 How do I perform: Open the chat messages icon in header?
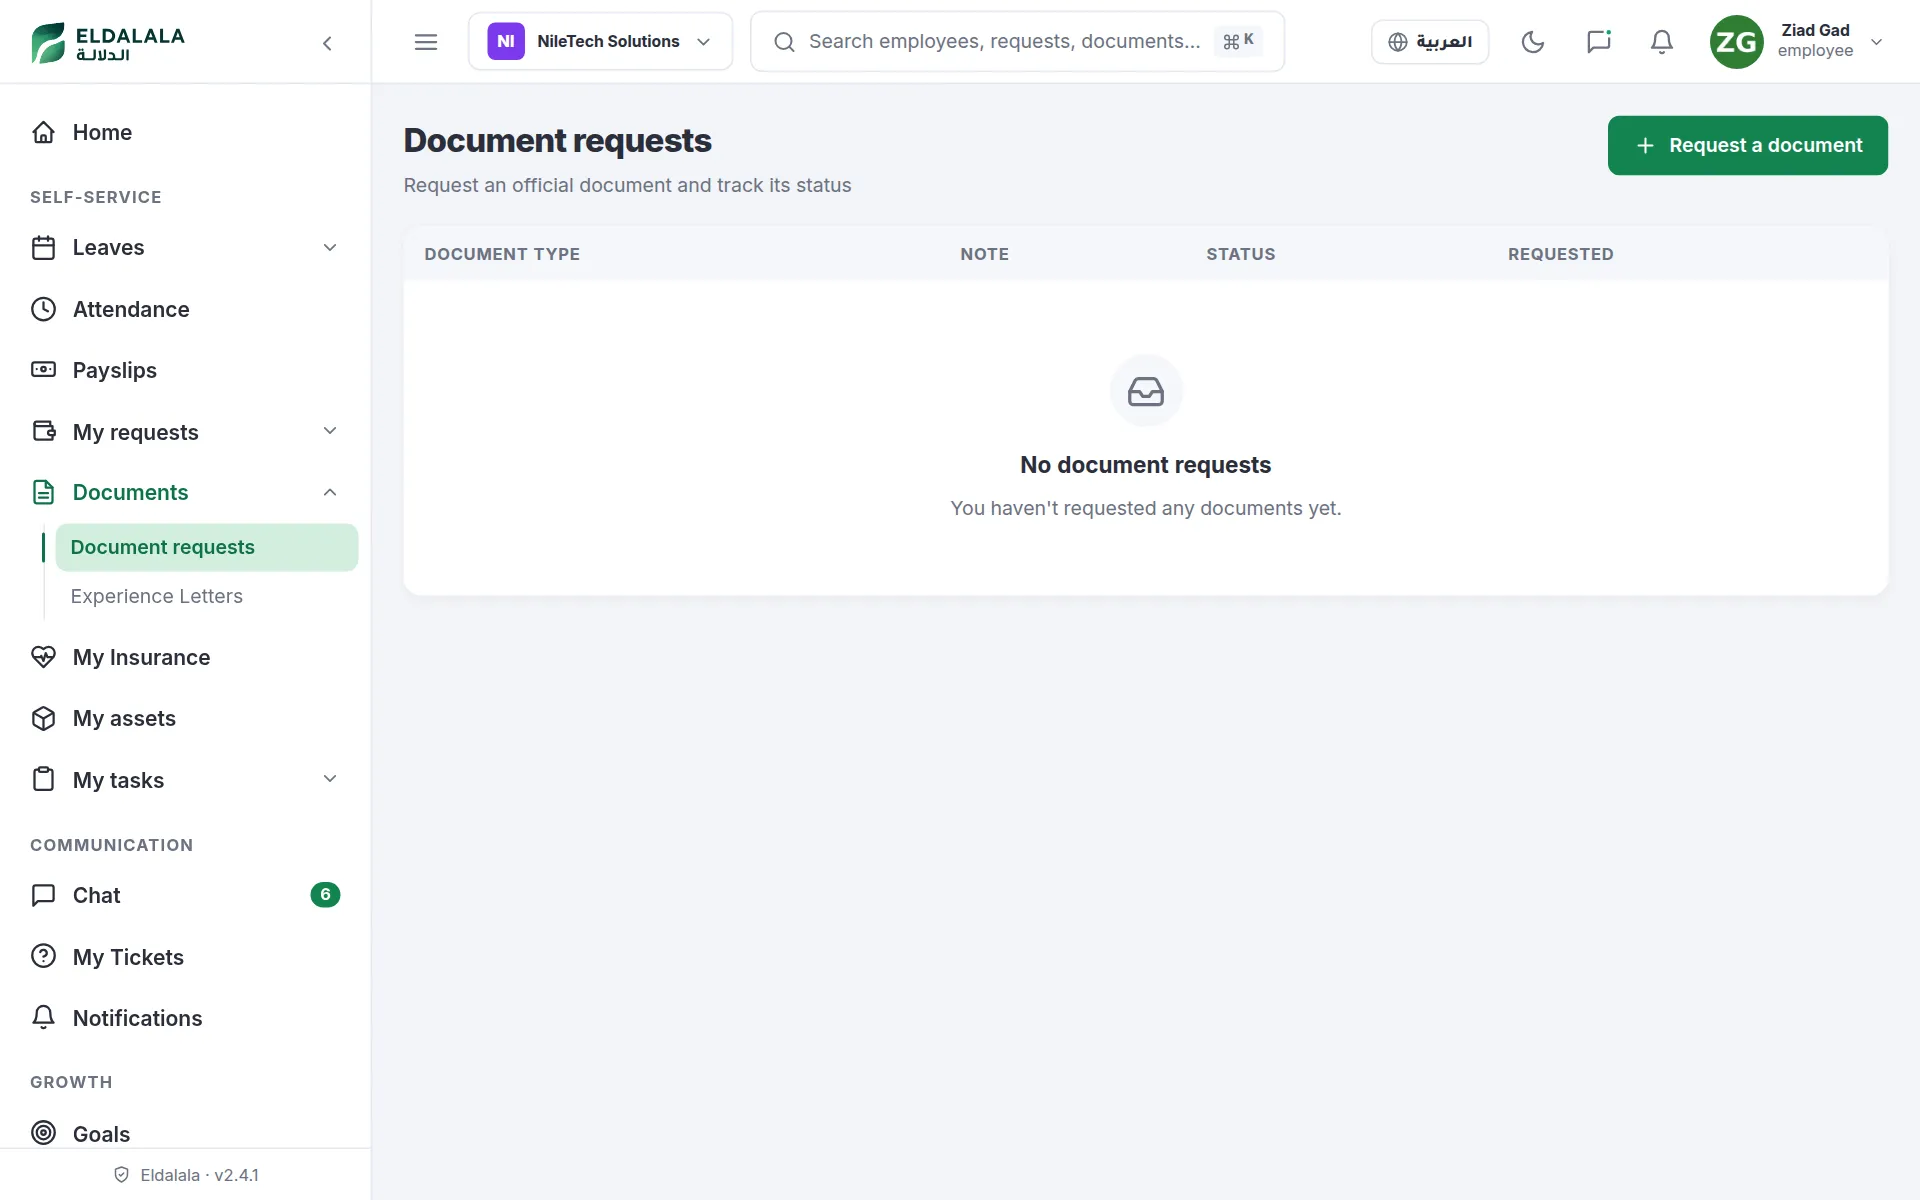[x=1598, y=42]
